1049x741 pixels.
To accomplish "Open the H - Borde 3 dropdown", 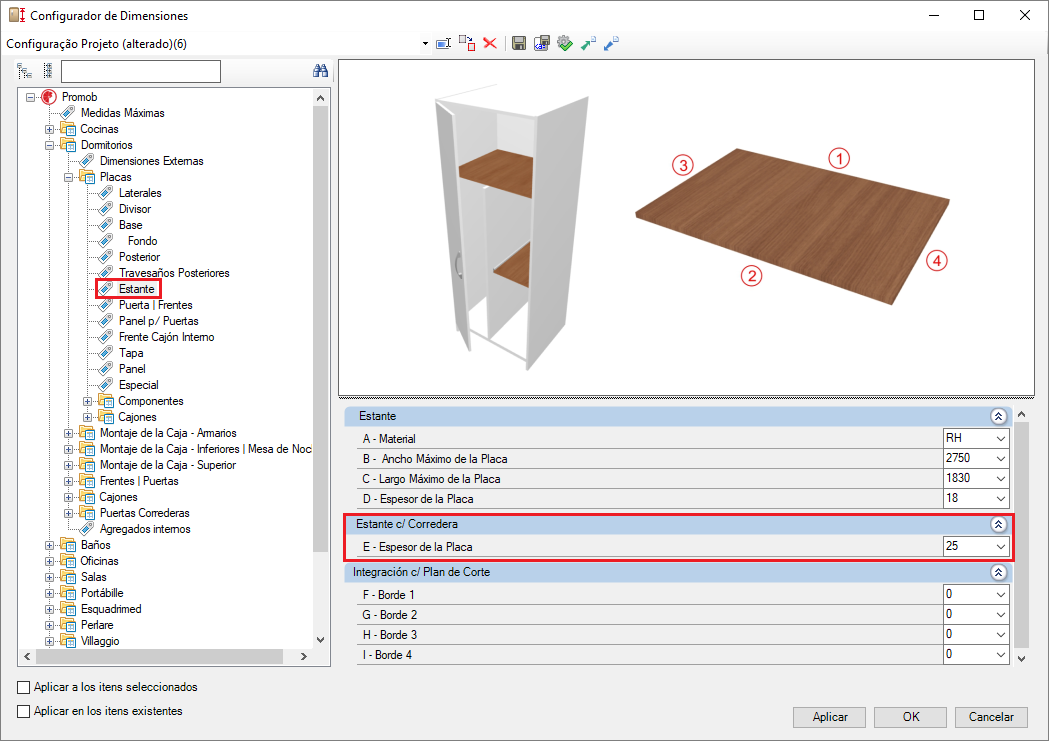I will tap(1001, 635).
